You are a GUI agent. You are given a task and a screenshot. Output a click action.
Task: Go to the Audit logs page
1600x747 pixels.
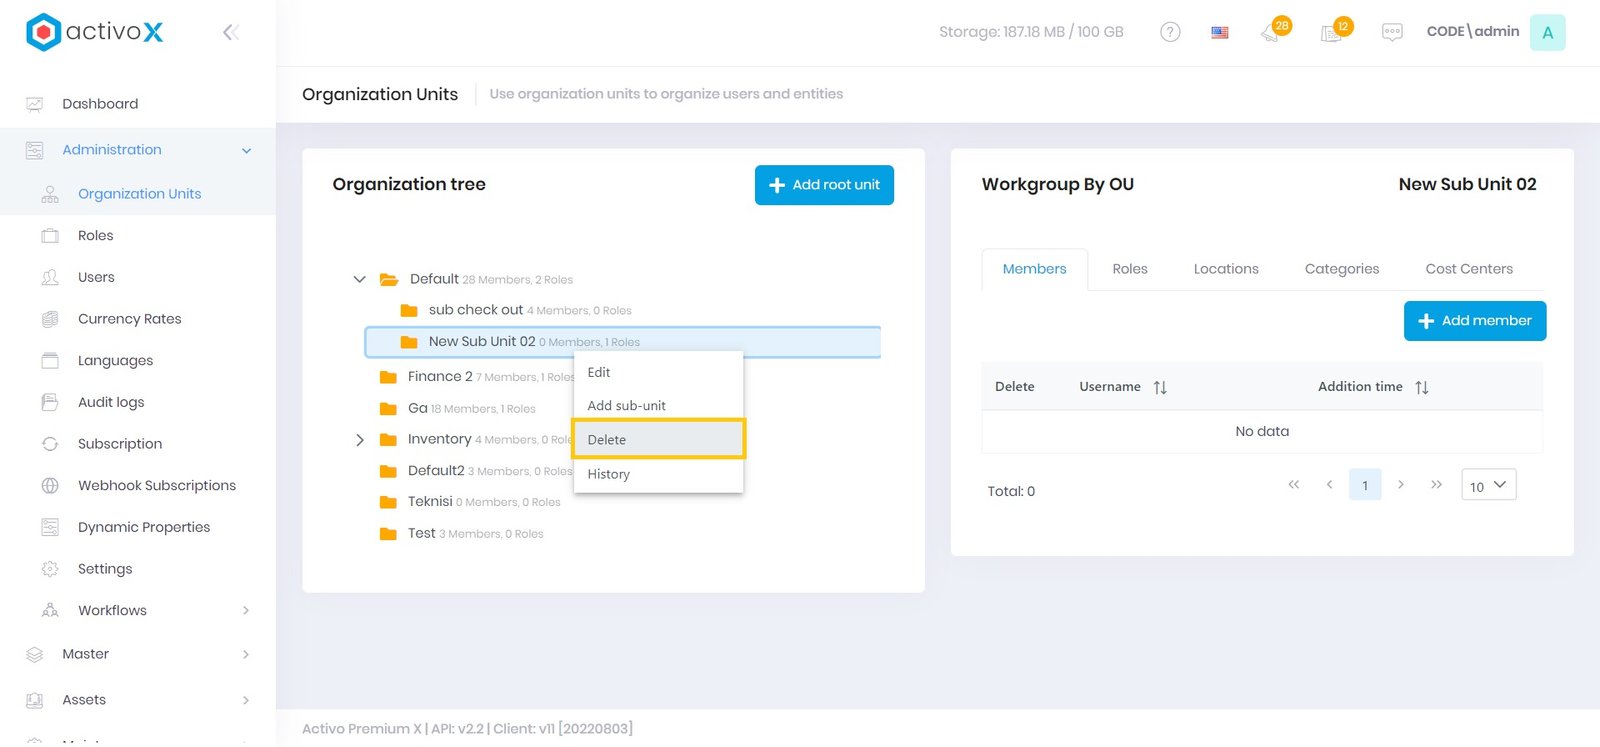click(x=111, y=402)
